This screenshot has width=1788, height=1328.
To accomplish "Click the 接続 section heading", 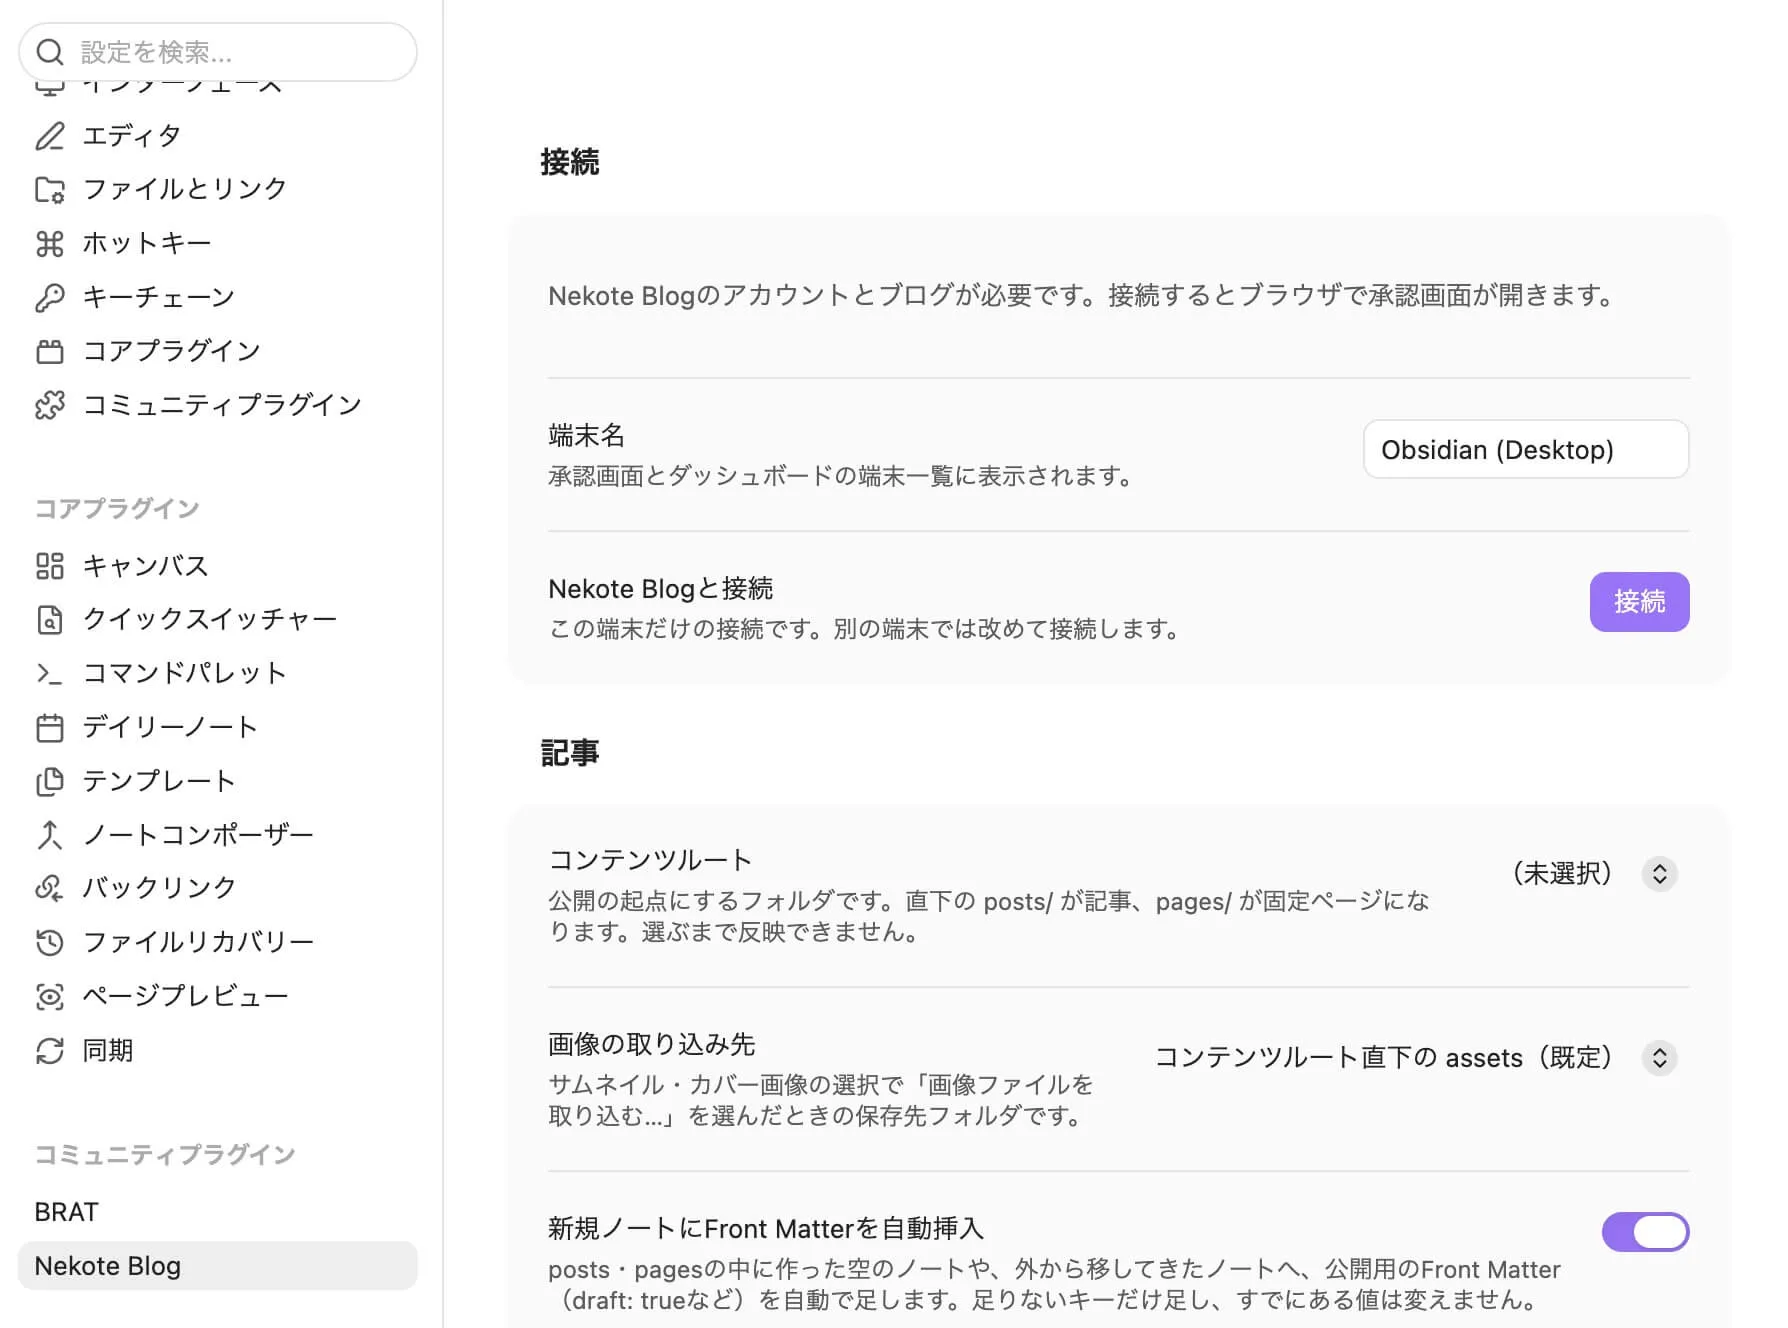I will click(570, 162).
